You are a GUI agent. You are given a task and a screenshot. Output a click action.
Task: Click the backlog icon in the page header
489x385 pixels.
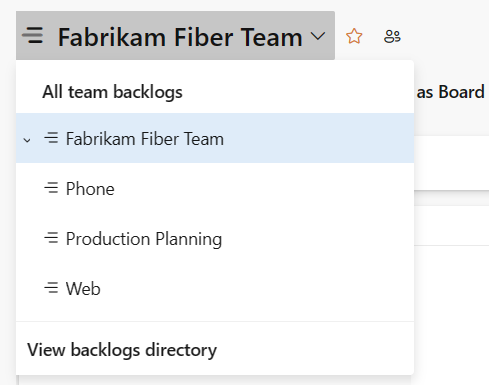(x=33, y=36)
